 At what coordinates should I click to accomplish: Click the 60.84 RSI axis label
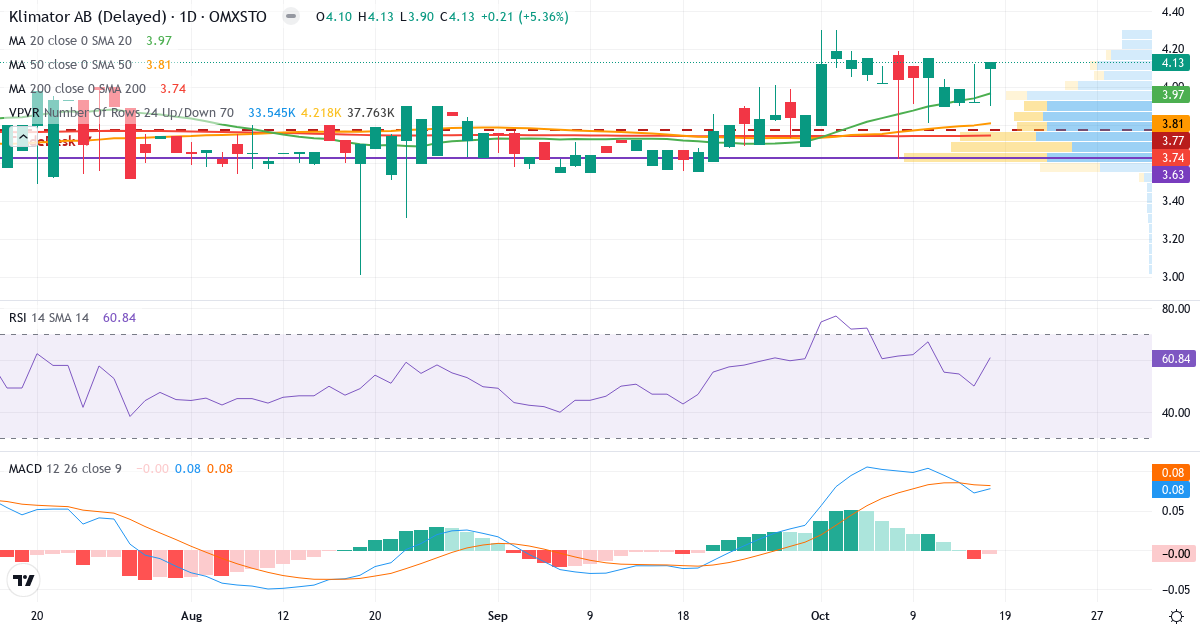[x=1172, y=359]
